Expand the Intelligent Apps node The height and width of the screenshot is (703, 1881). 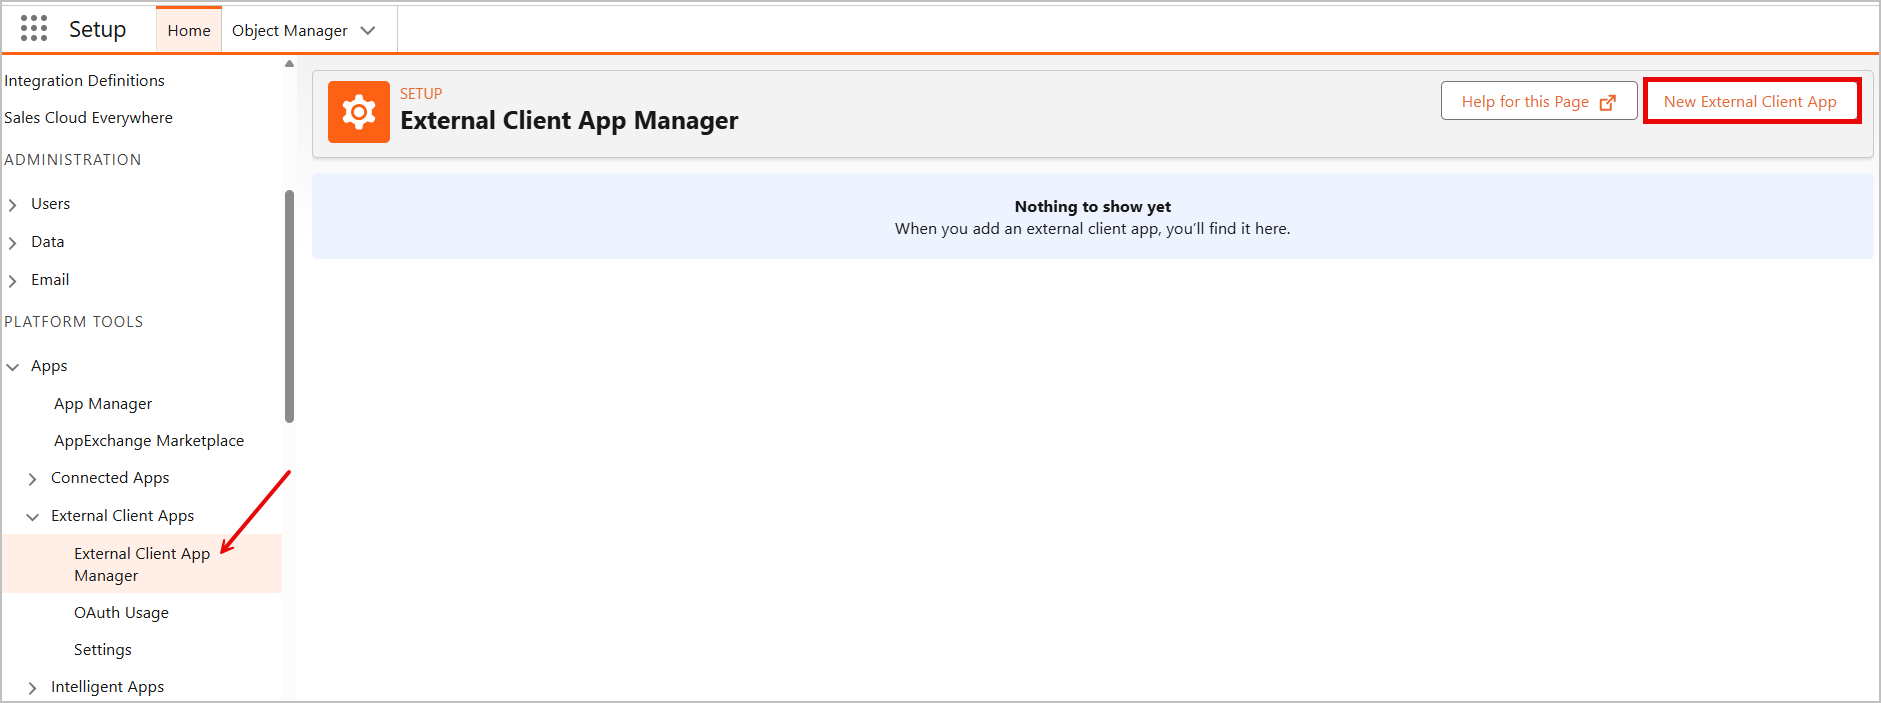33,688
